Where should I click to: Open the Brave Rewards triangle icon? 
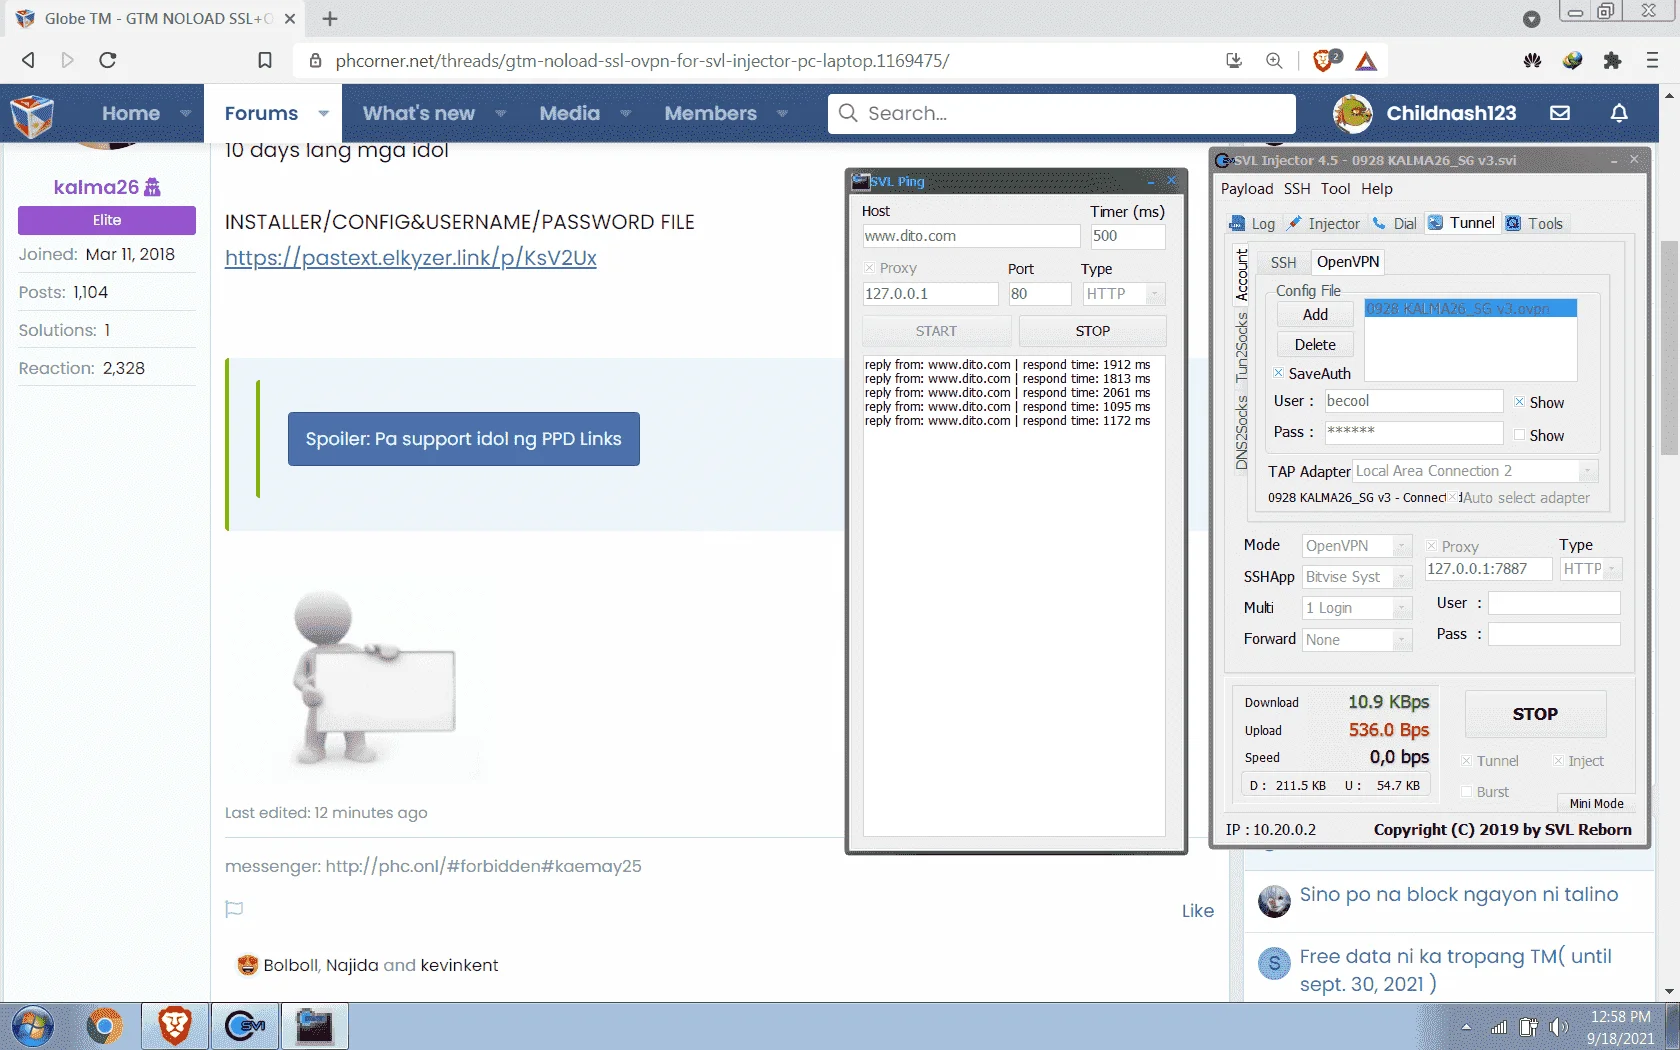click(1366, 61)
